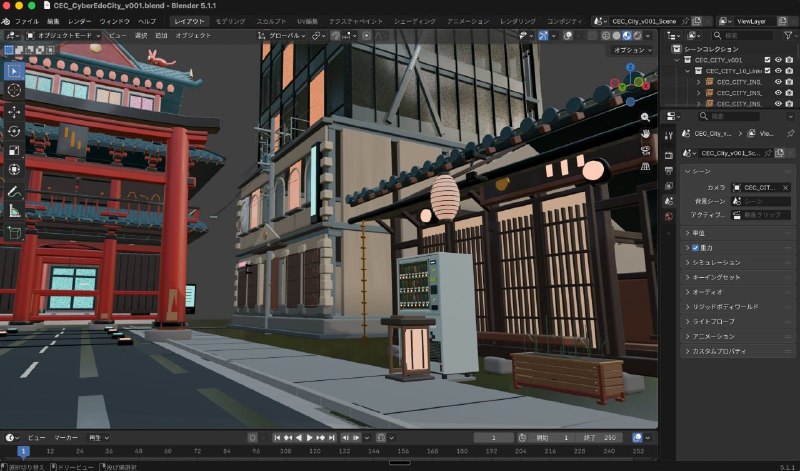The width and height of the screenshot is (800, 471).
Task: Select the Cursor tool in toolbar
Action: [x=14, y=90]
